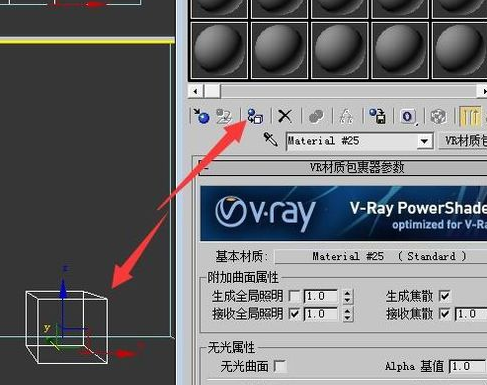Open Material #25 name dropdown arrow
The width and height of the screenshot is (487, 385).
tap(424, 141)
